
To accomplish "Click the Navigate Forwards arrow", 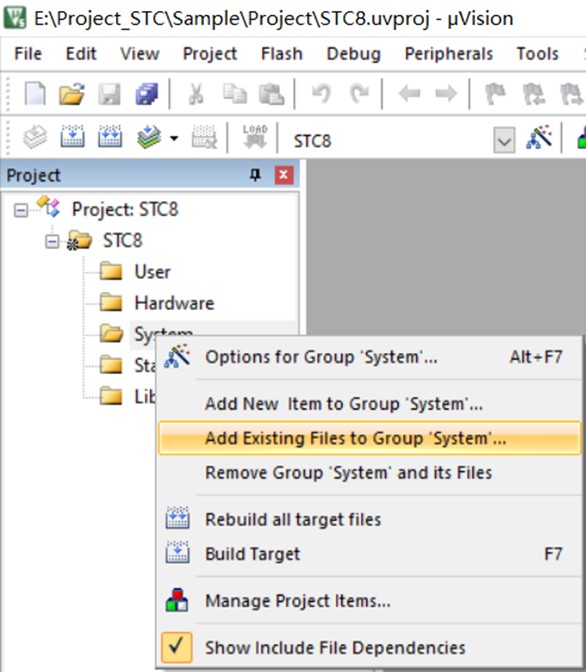I will tap(446, 93).
